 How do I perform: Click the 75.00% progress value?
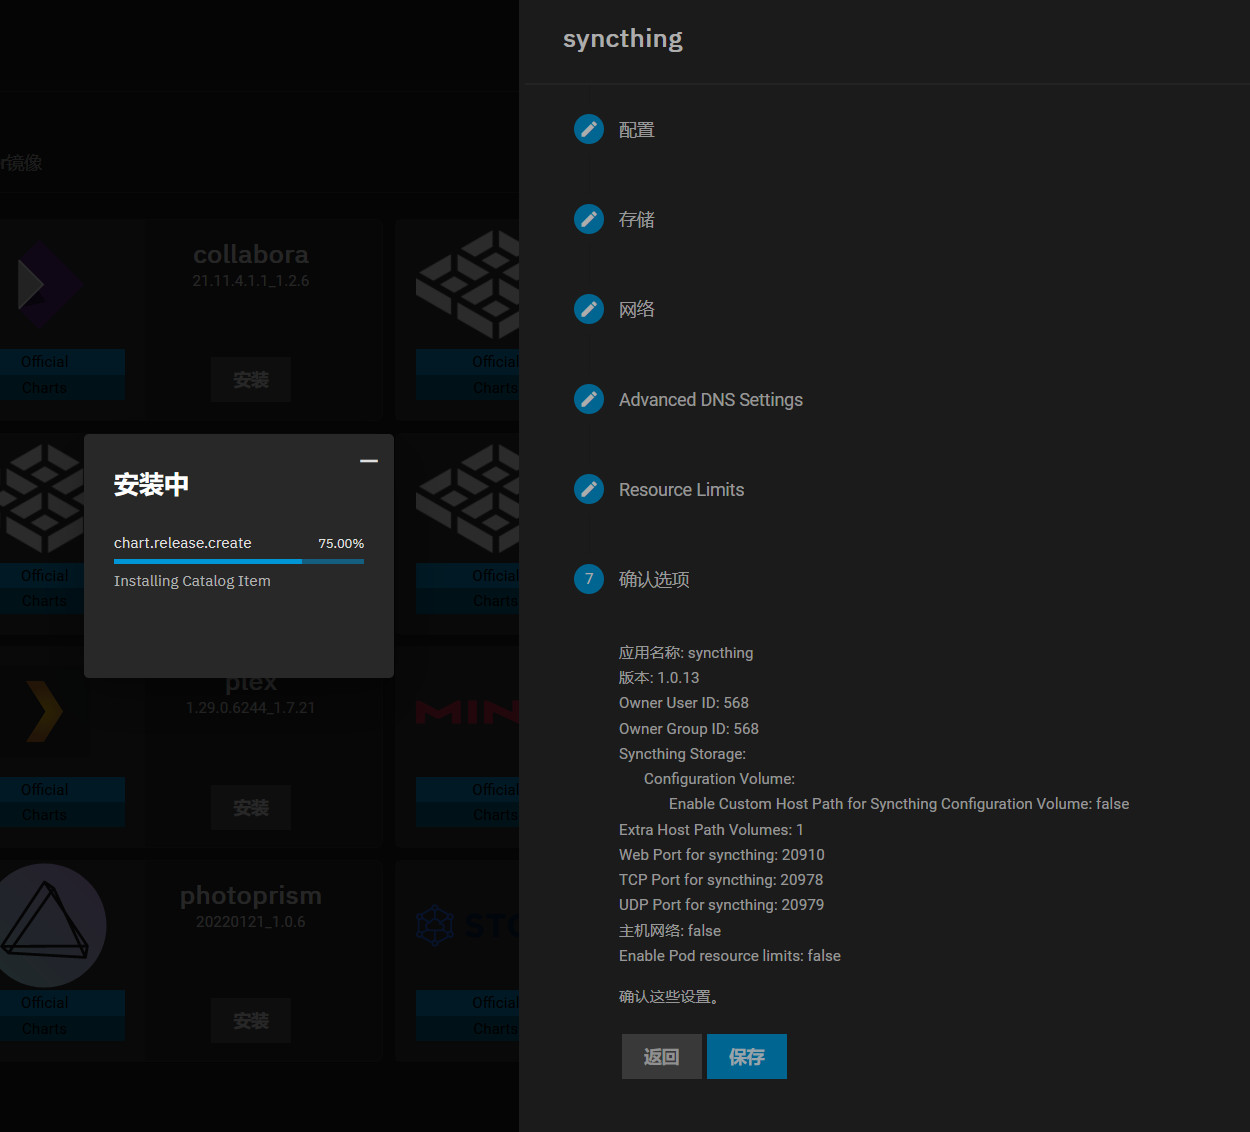pos(341,544)
